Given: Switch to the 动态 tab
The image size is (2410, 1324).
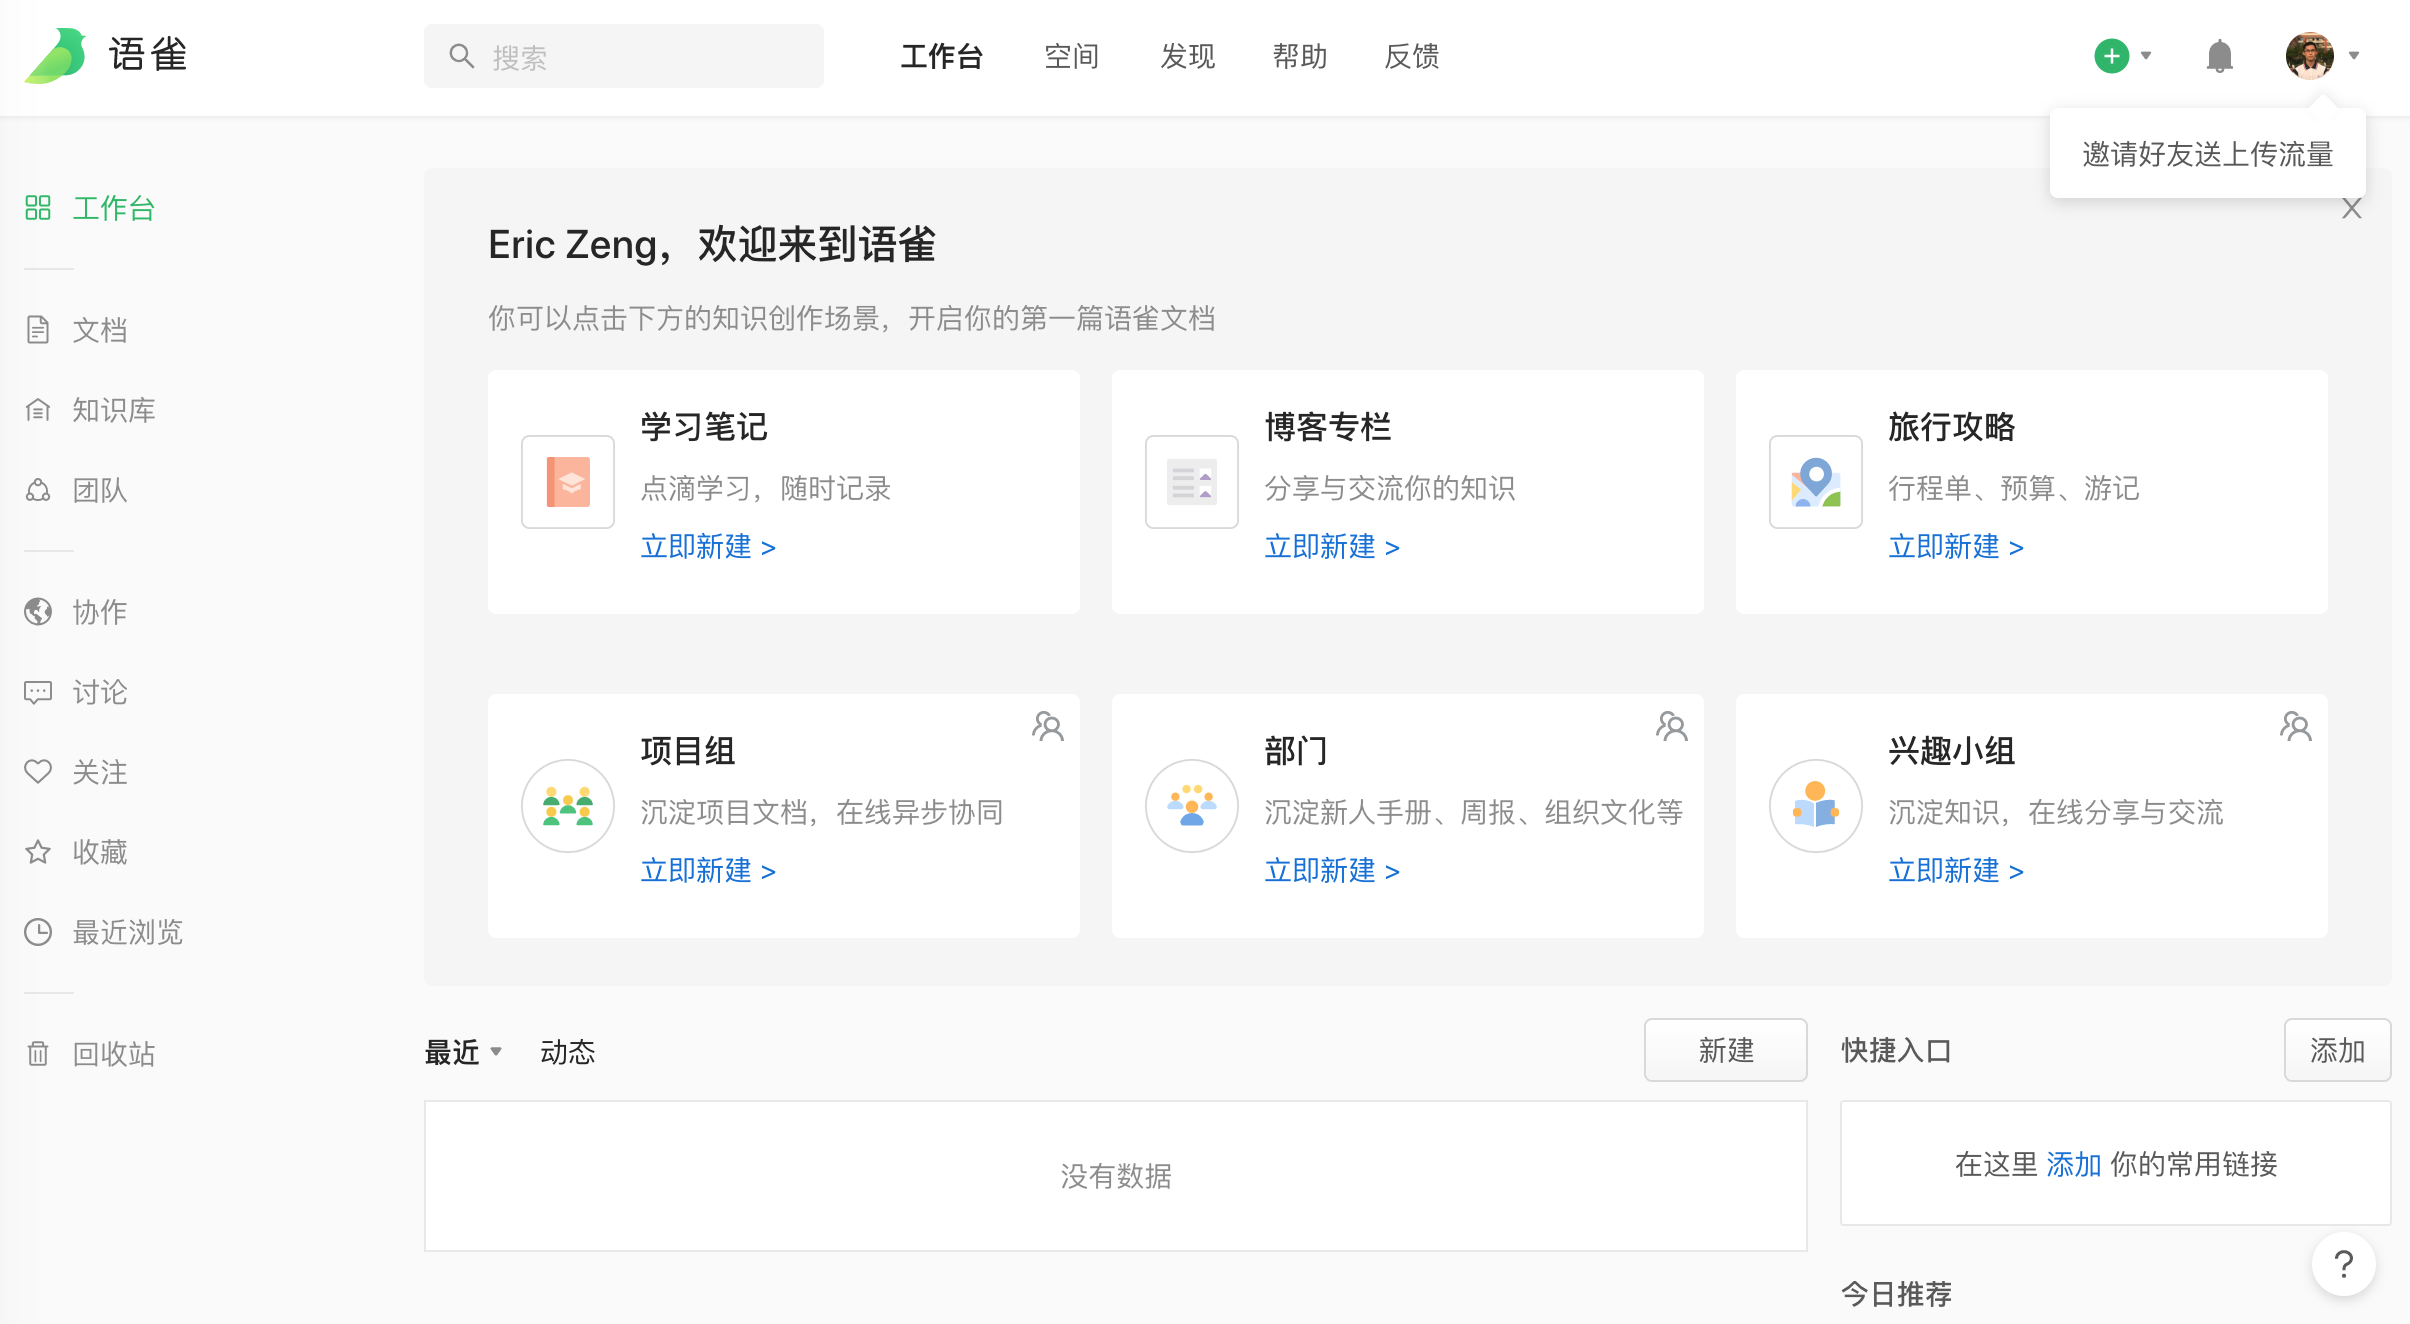Looking at the screenshot, I should tap(567, 1052).
